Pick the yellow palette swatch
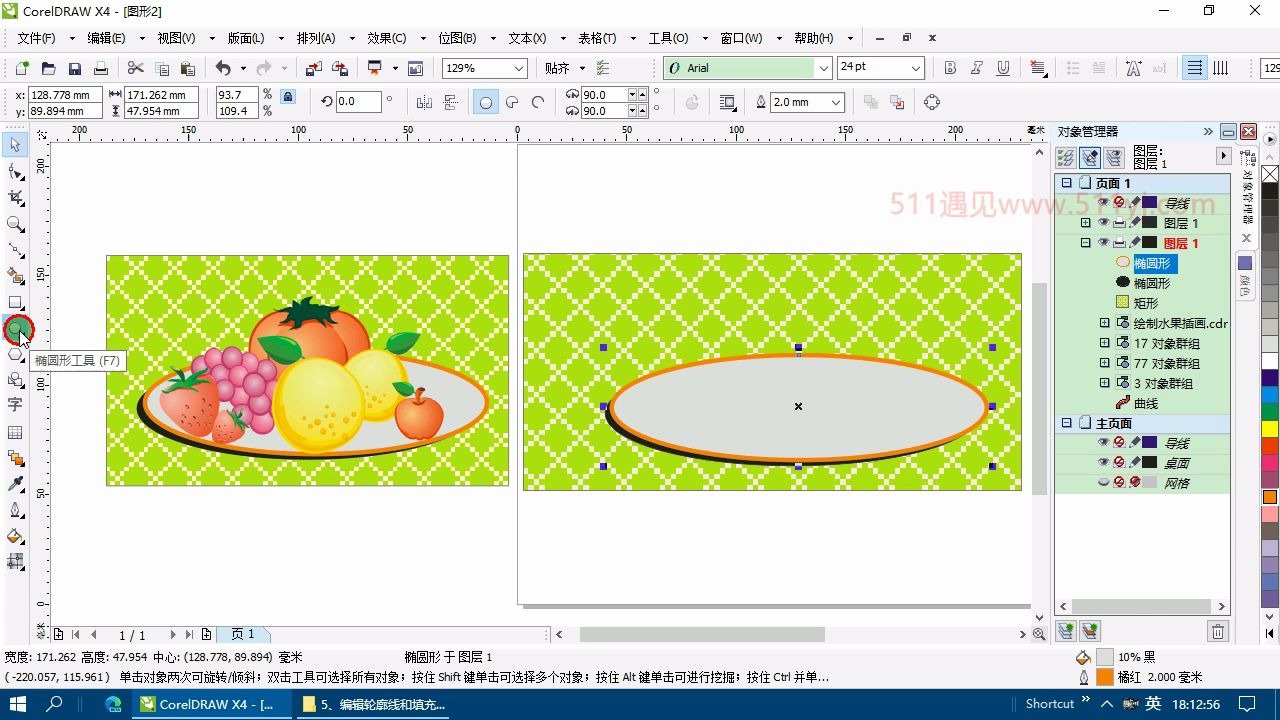This screenshot has height=720, width=1280. [1270, 429]
